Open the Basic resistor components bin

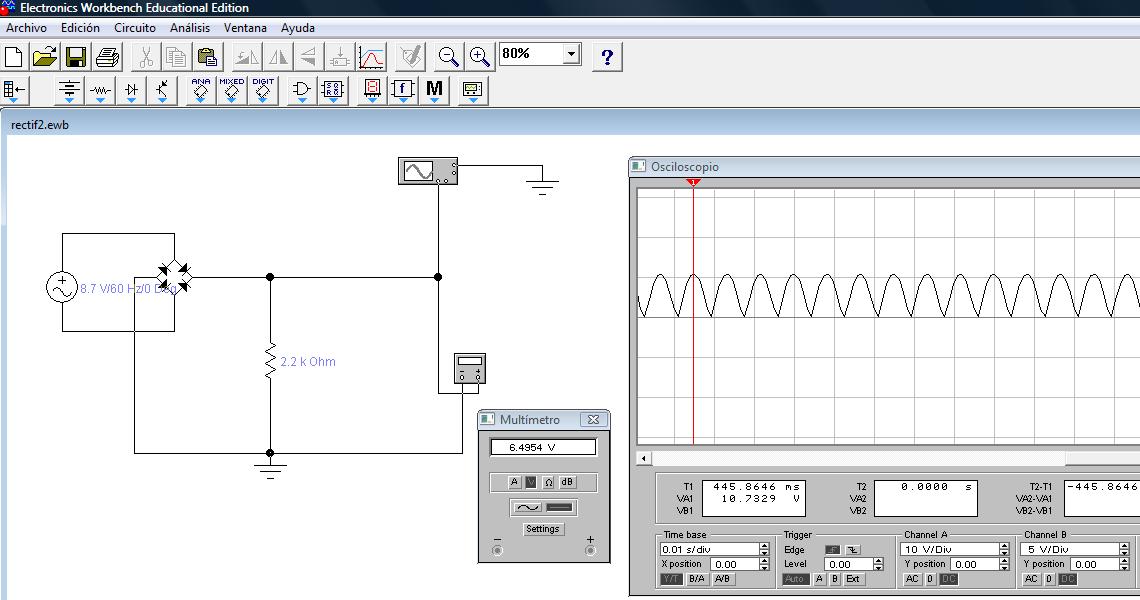(100, 91)
